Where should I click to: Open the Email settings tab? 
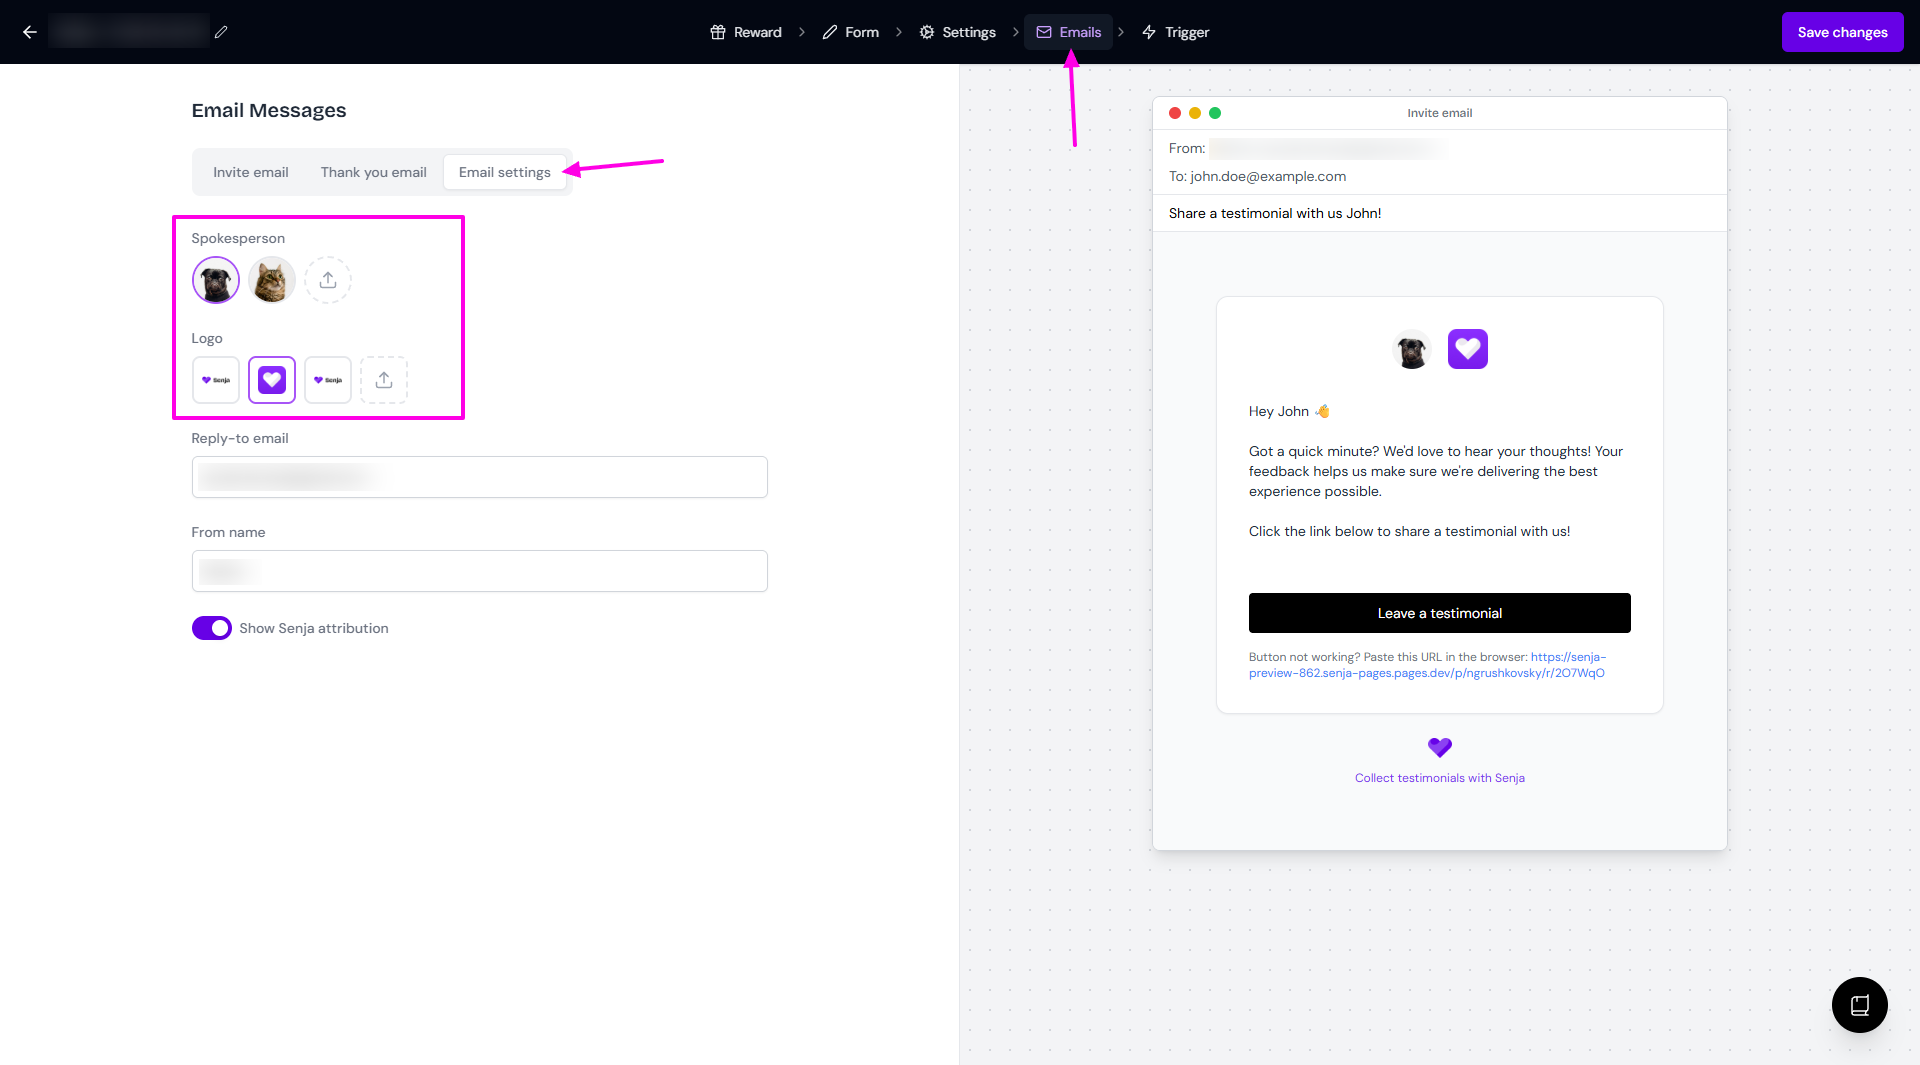coord(504,172)
